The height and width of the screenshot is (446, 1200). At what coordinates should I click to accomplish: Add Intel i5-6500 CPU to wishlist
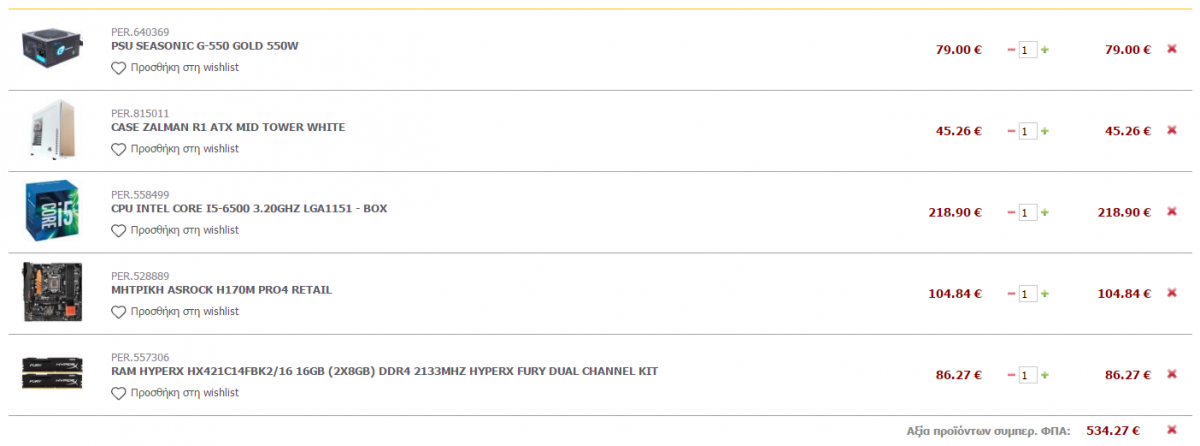[x=175, y=230]
